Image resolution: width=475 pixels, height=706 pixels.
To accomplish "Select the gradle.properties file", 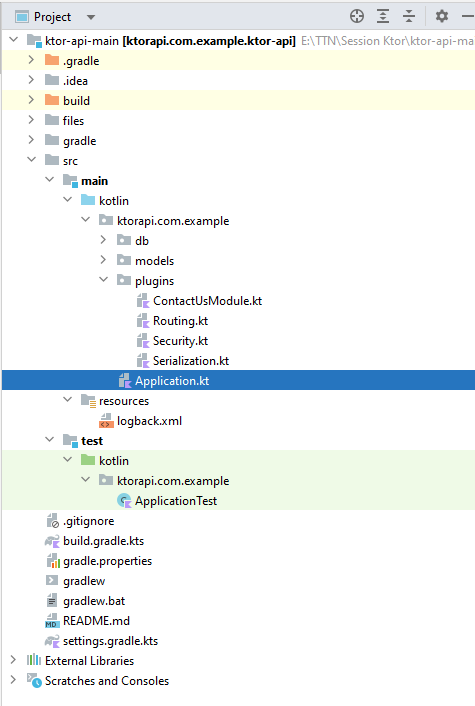I will tap(107, 561).
